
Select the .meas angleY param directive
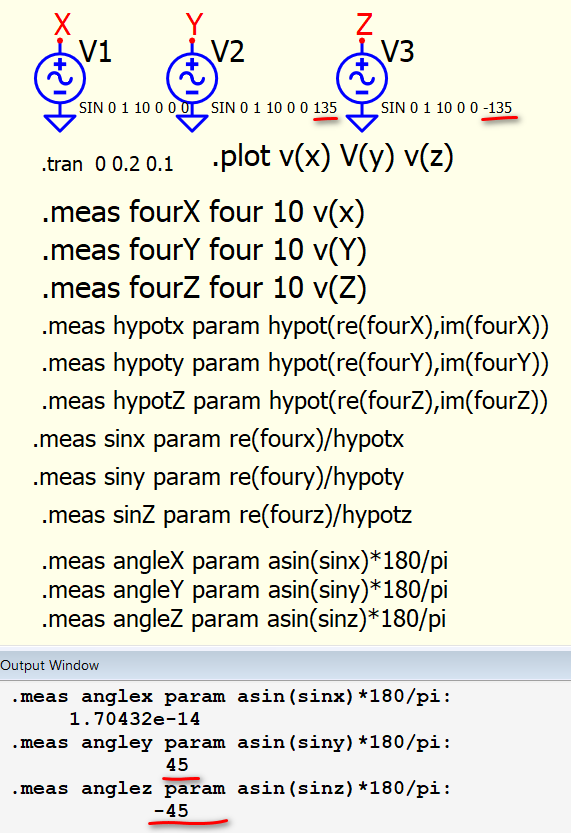click(244, 590)
